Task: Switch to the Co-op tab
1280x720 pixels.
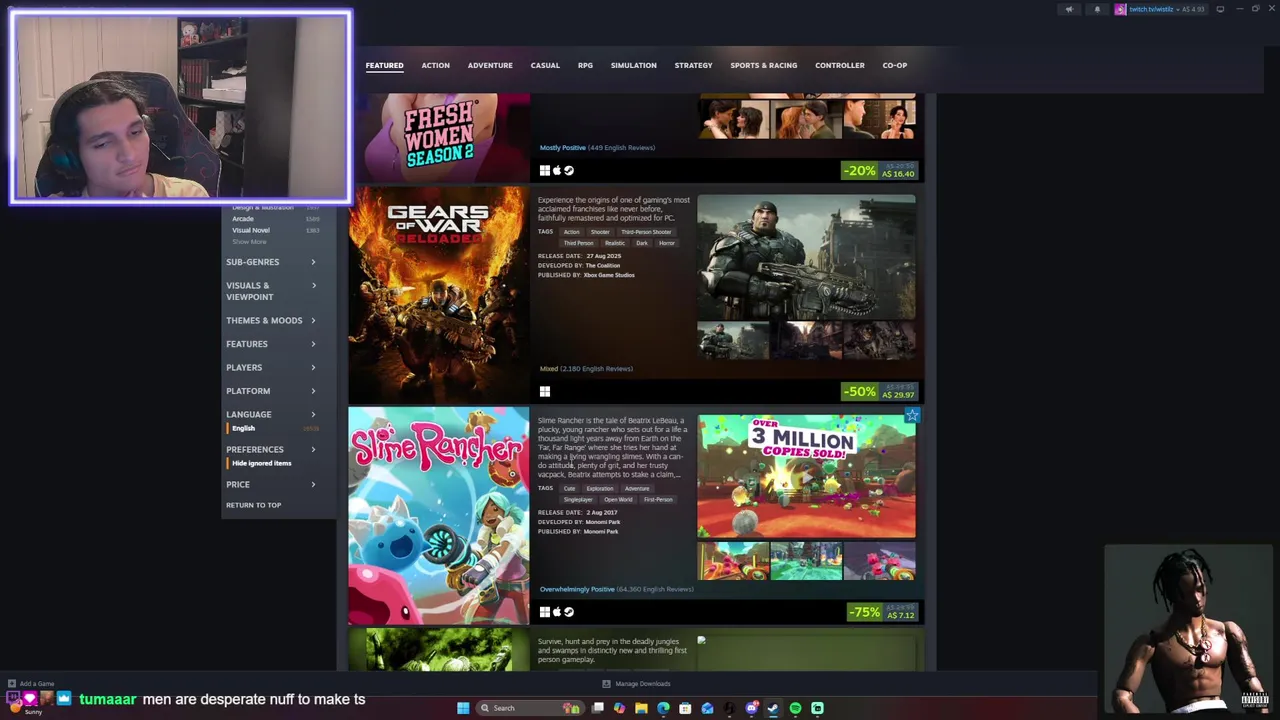Action: 894,65
